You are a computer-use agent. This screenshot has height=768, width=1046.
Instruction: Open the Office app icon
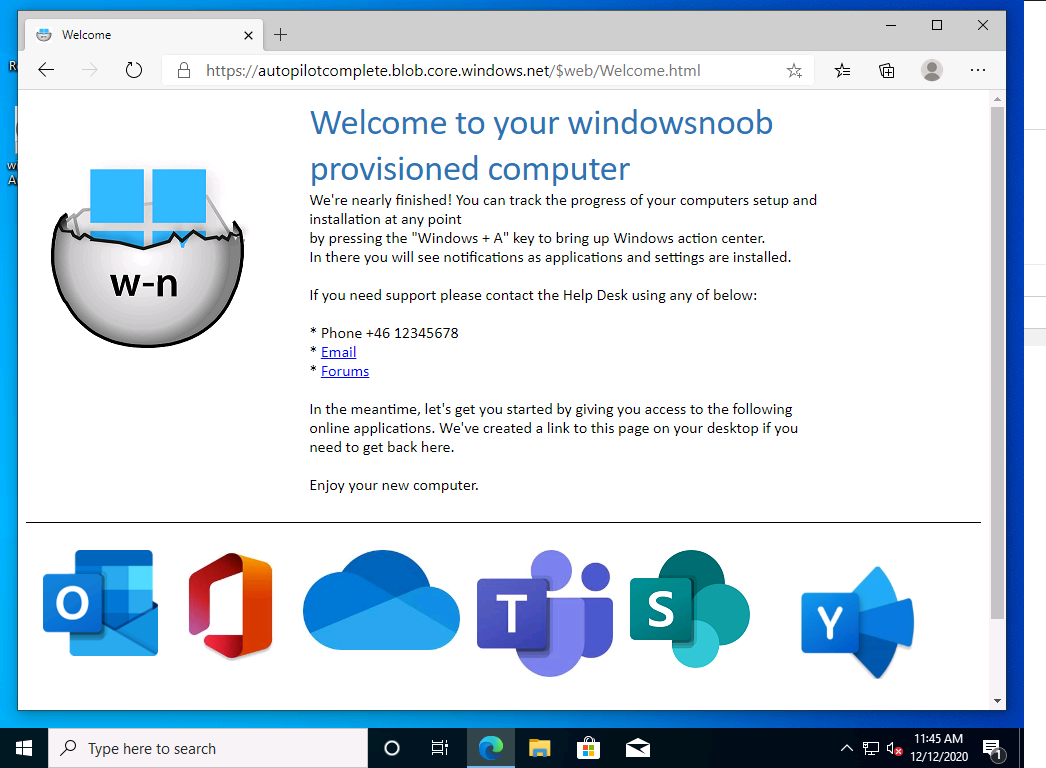click(231, 606)
